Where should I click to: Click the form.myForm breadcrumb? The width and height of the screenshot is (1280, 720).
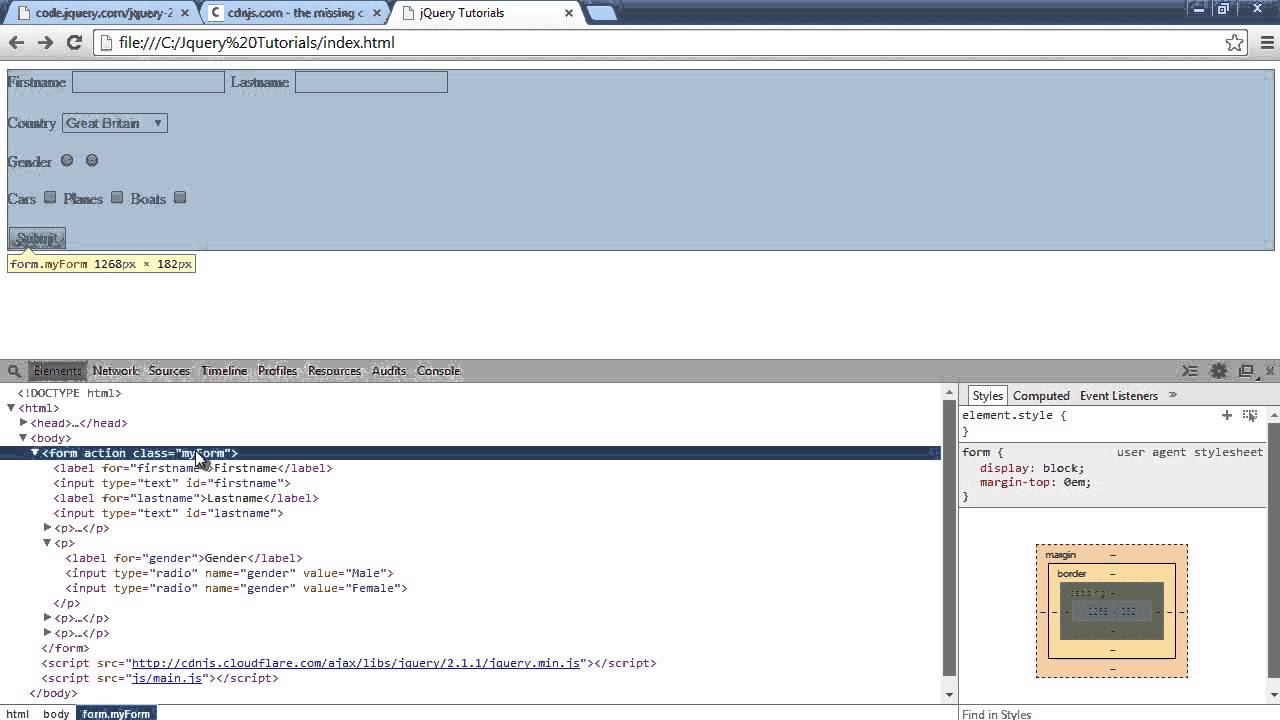pos(116,714)
